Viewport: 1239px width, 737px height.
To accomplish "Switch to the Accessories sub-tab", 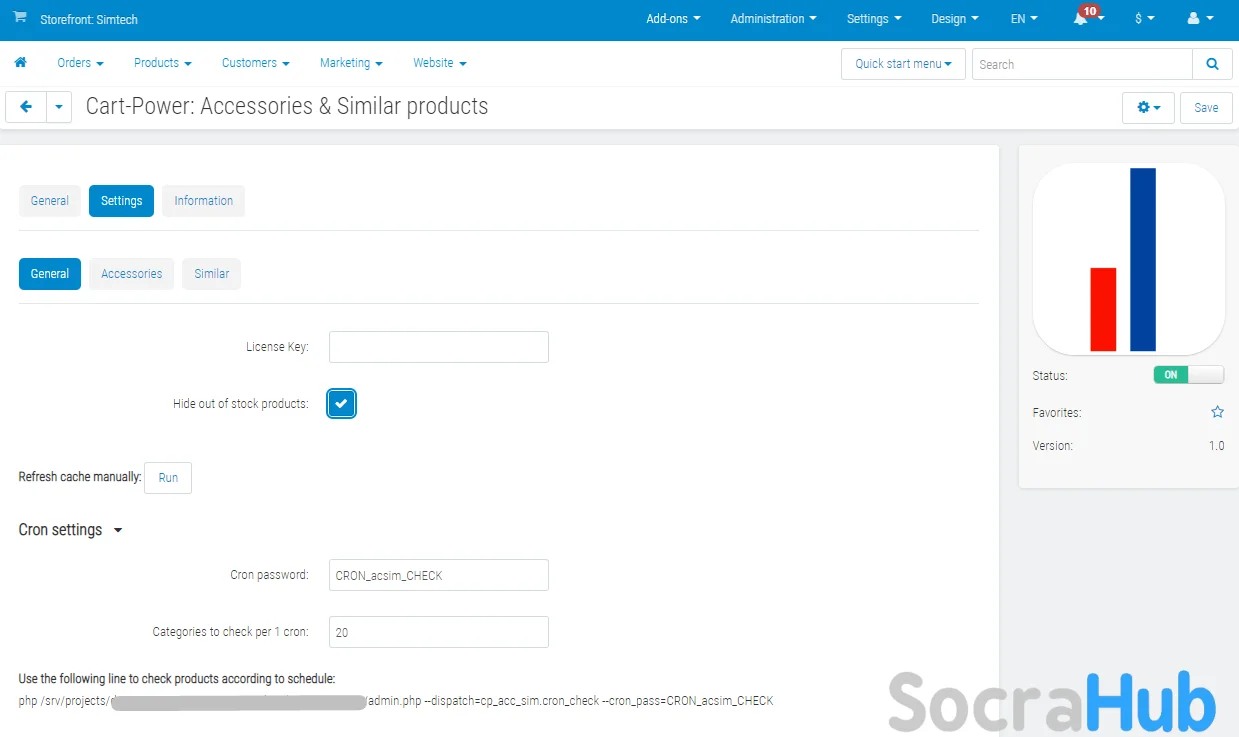I will click(132, 274).
